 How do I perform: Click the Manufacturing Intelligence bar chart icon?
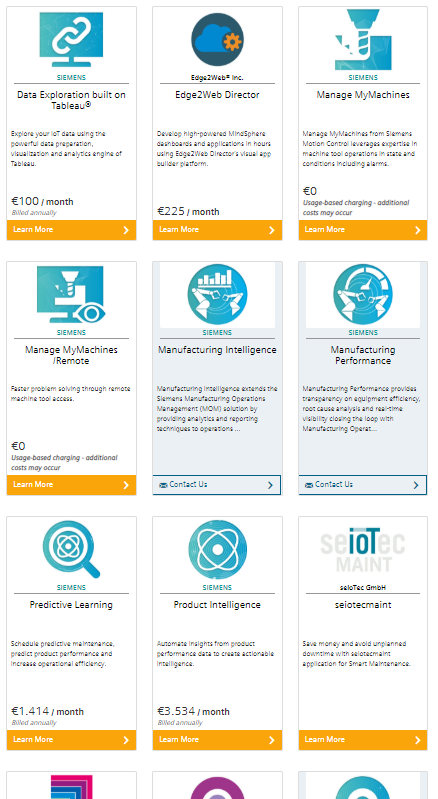pos(217,295)
